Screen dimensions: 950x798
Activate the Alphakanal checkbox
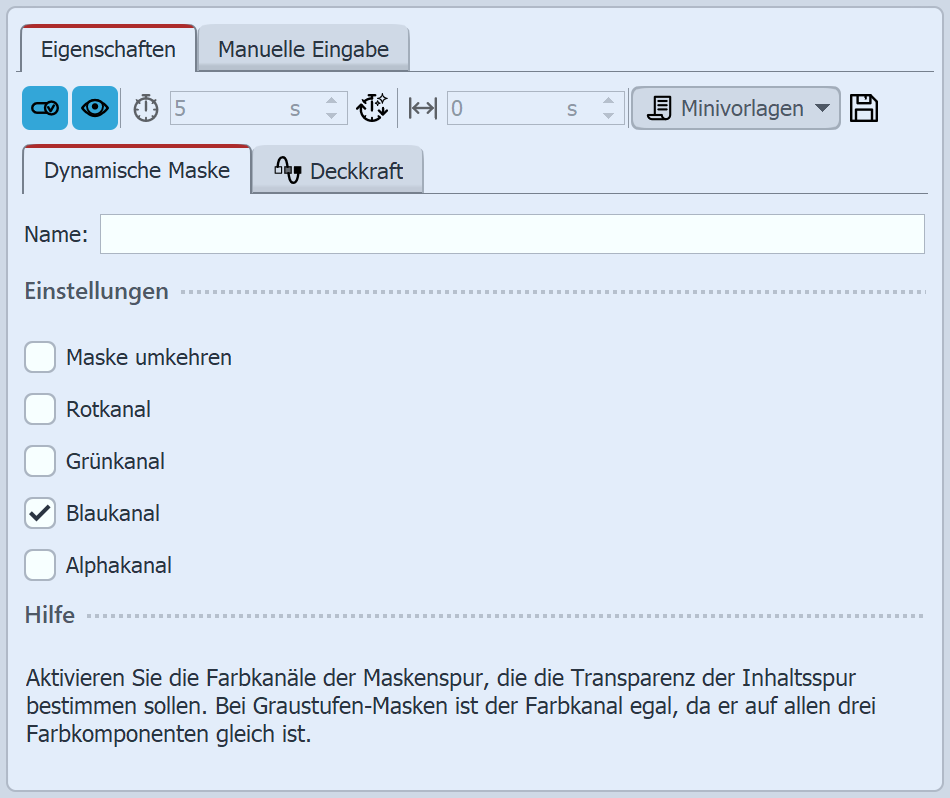coord(40,565)
